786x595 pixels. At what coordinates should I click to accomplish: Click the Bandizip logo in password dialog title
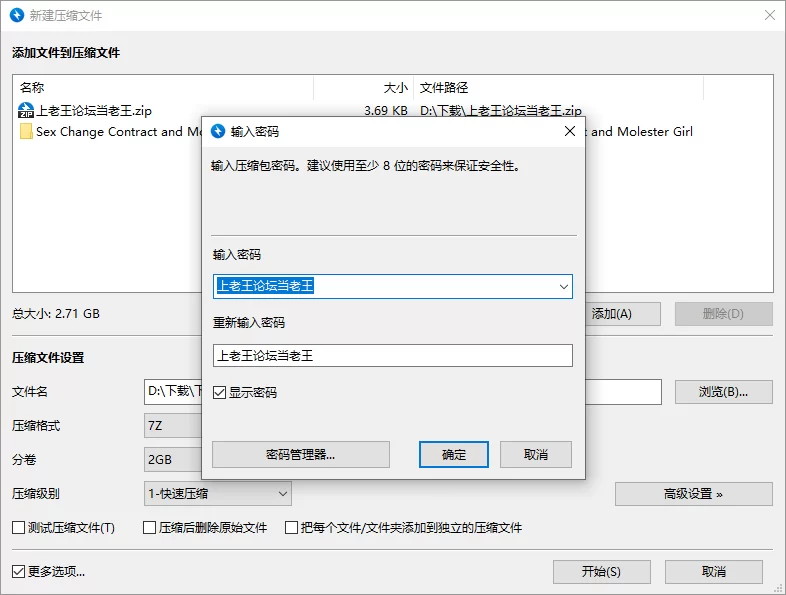tap(218, 131)
